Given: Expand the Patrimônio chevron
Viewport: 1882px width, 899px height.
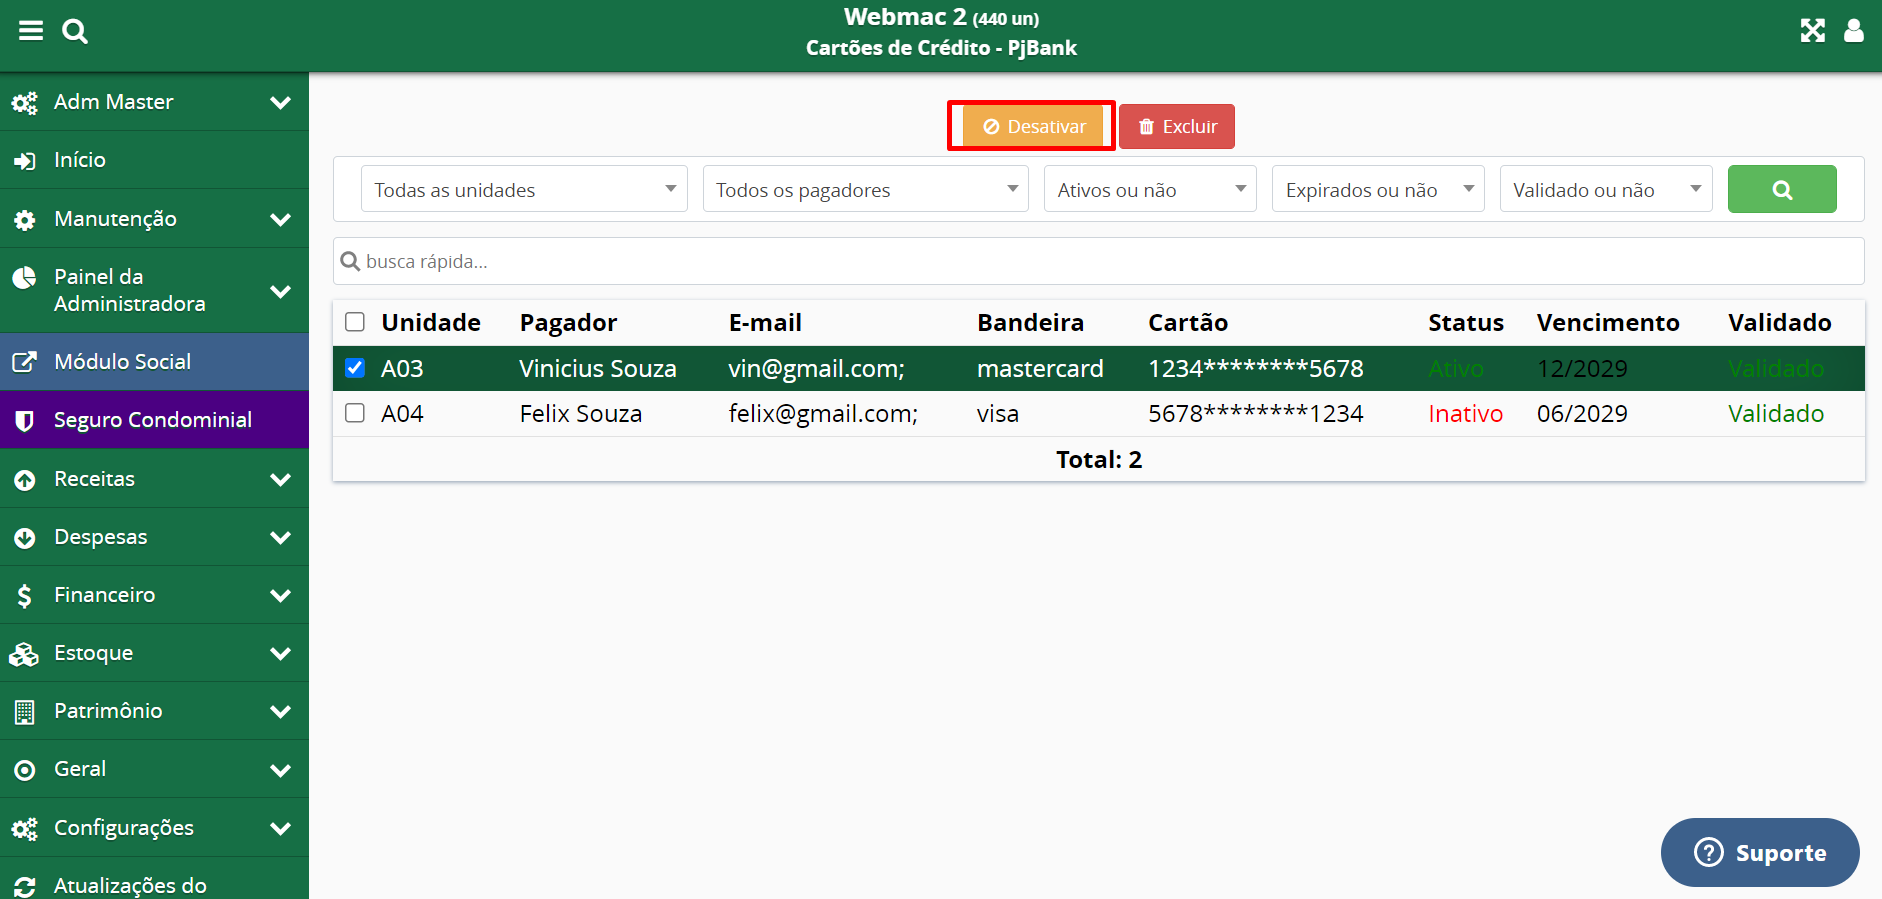Looking at the screenshot, I should pyautogui.click(x=281, y=711).
